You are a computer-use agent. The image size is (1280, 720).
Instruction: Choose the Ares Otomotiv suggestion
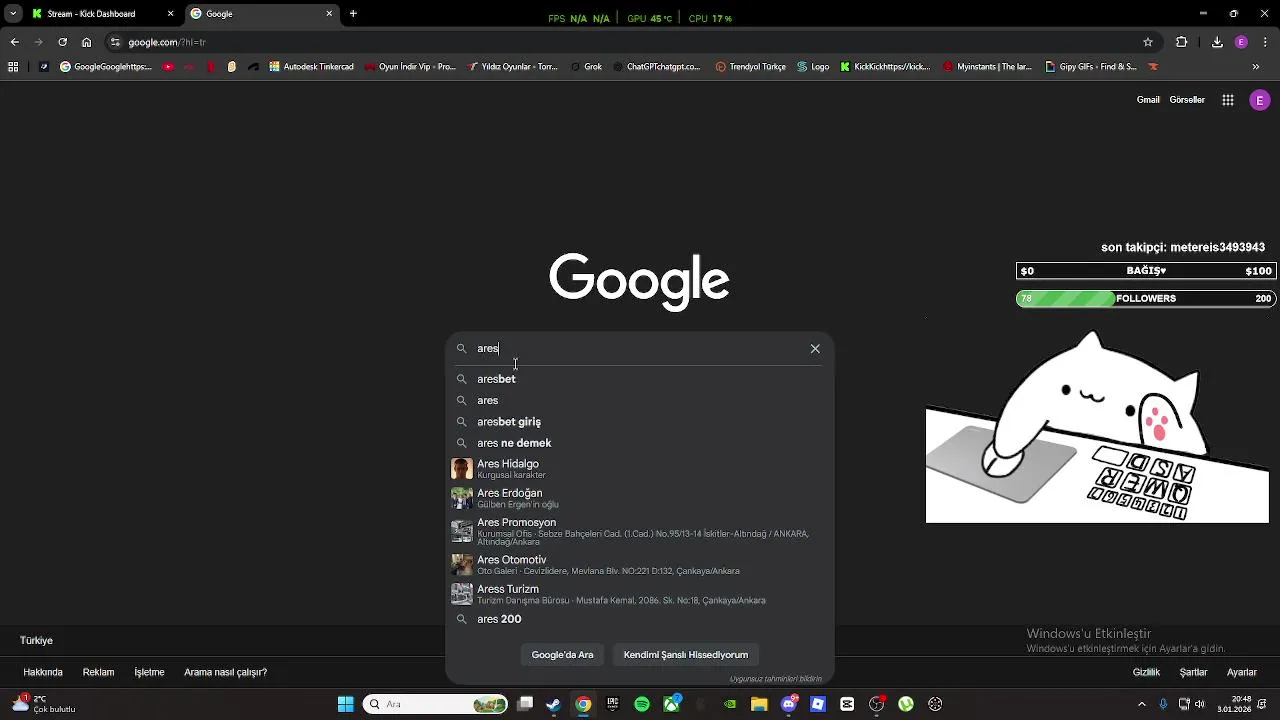point(640,565)
